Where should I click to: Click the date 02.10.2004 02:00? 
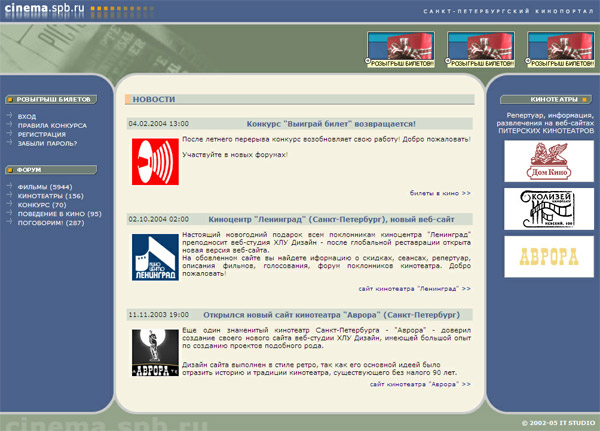[159, 219]
